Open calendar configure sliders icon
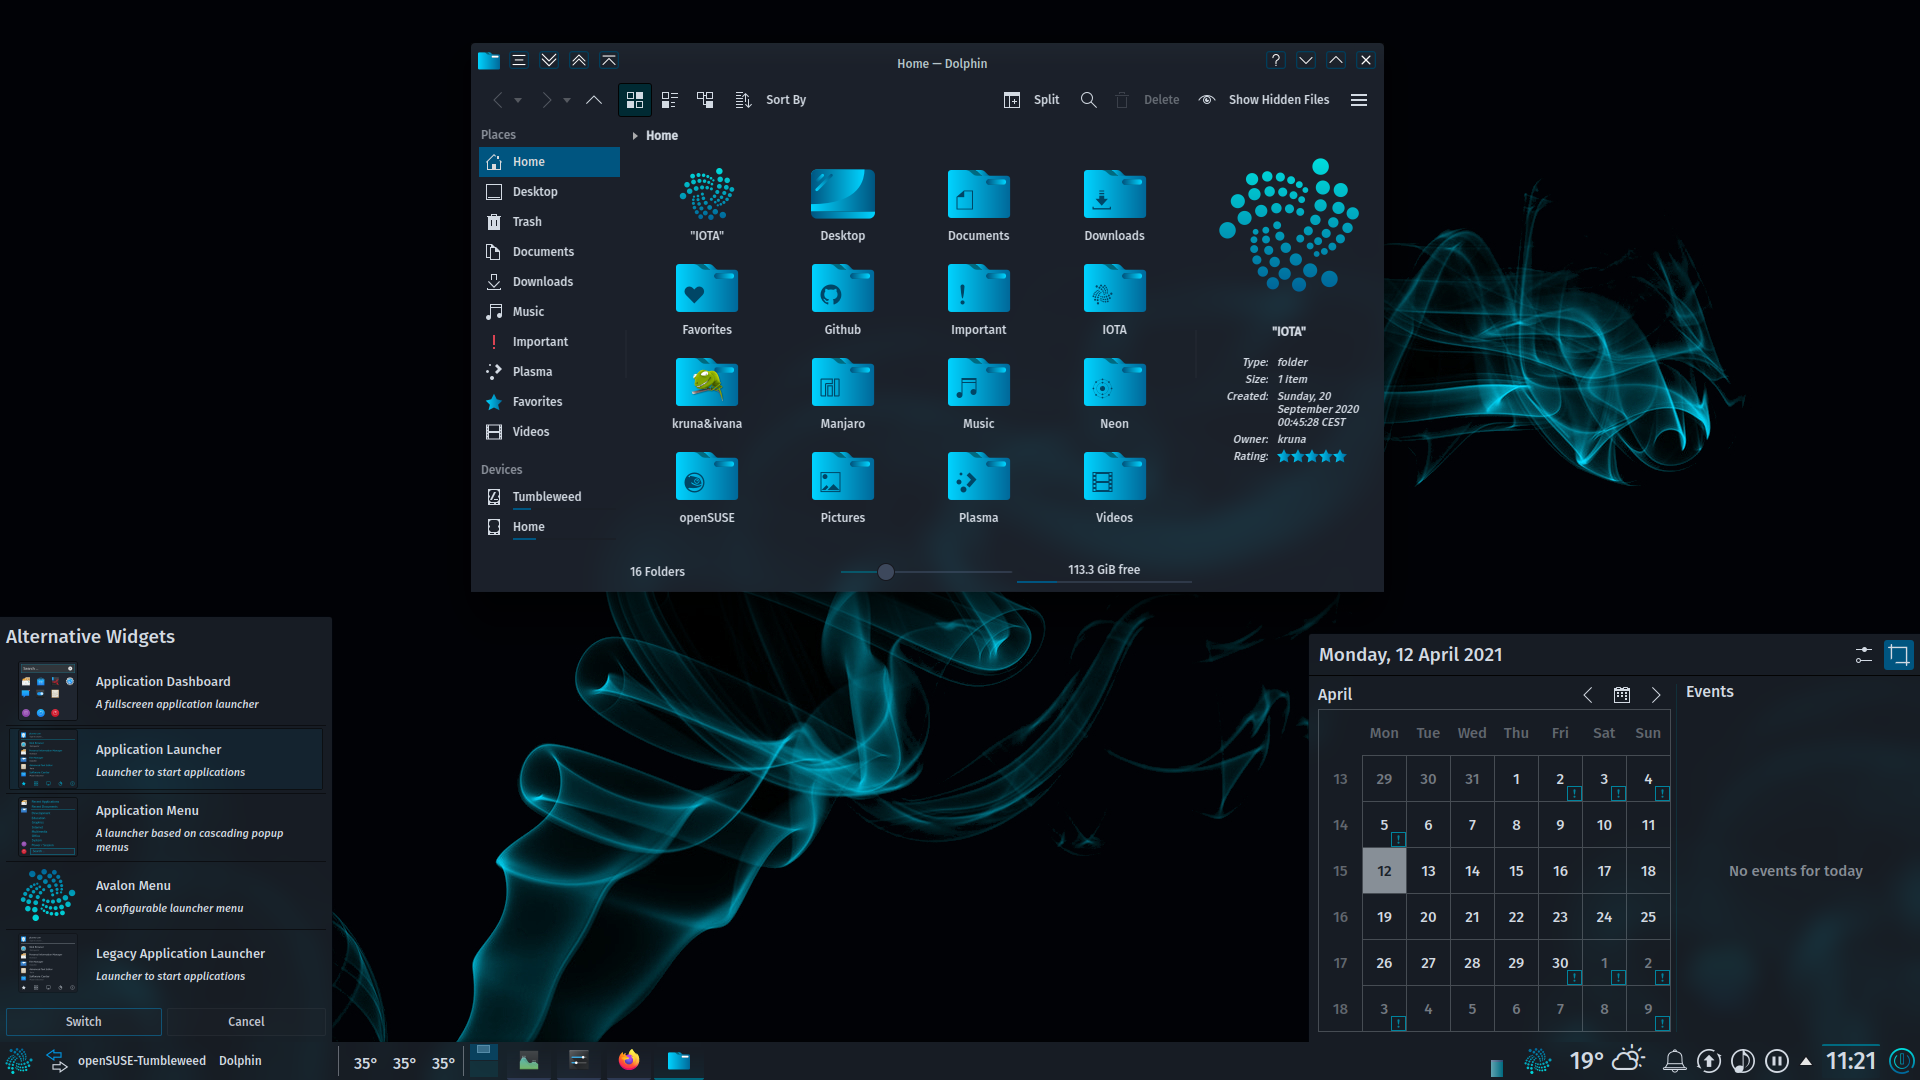This screenshot has height=1080, width=1920. coord(1864,656)
